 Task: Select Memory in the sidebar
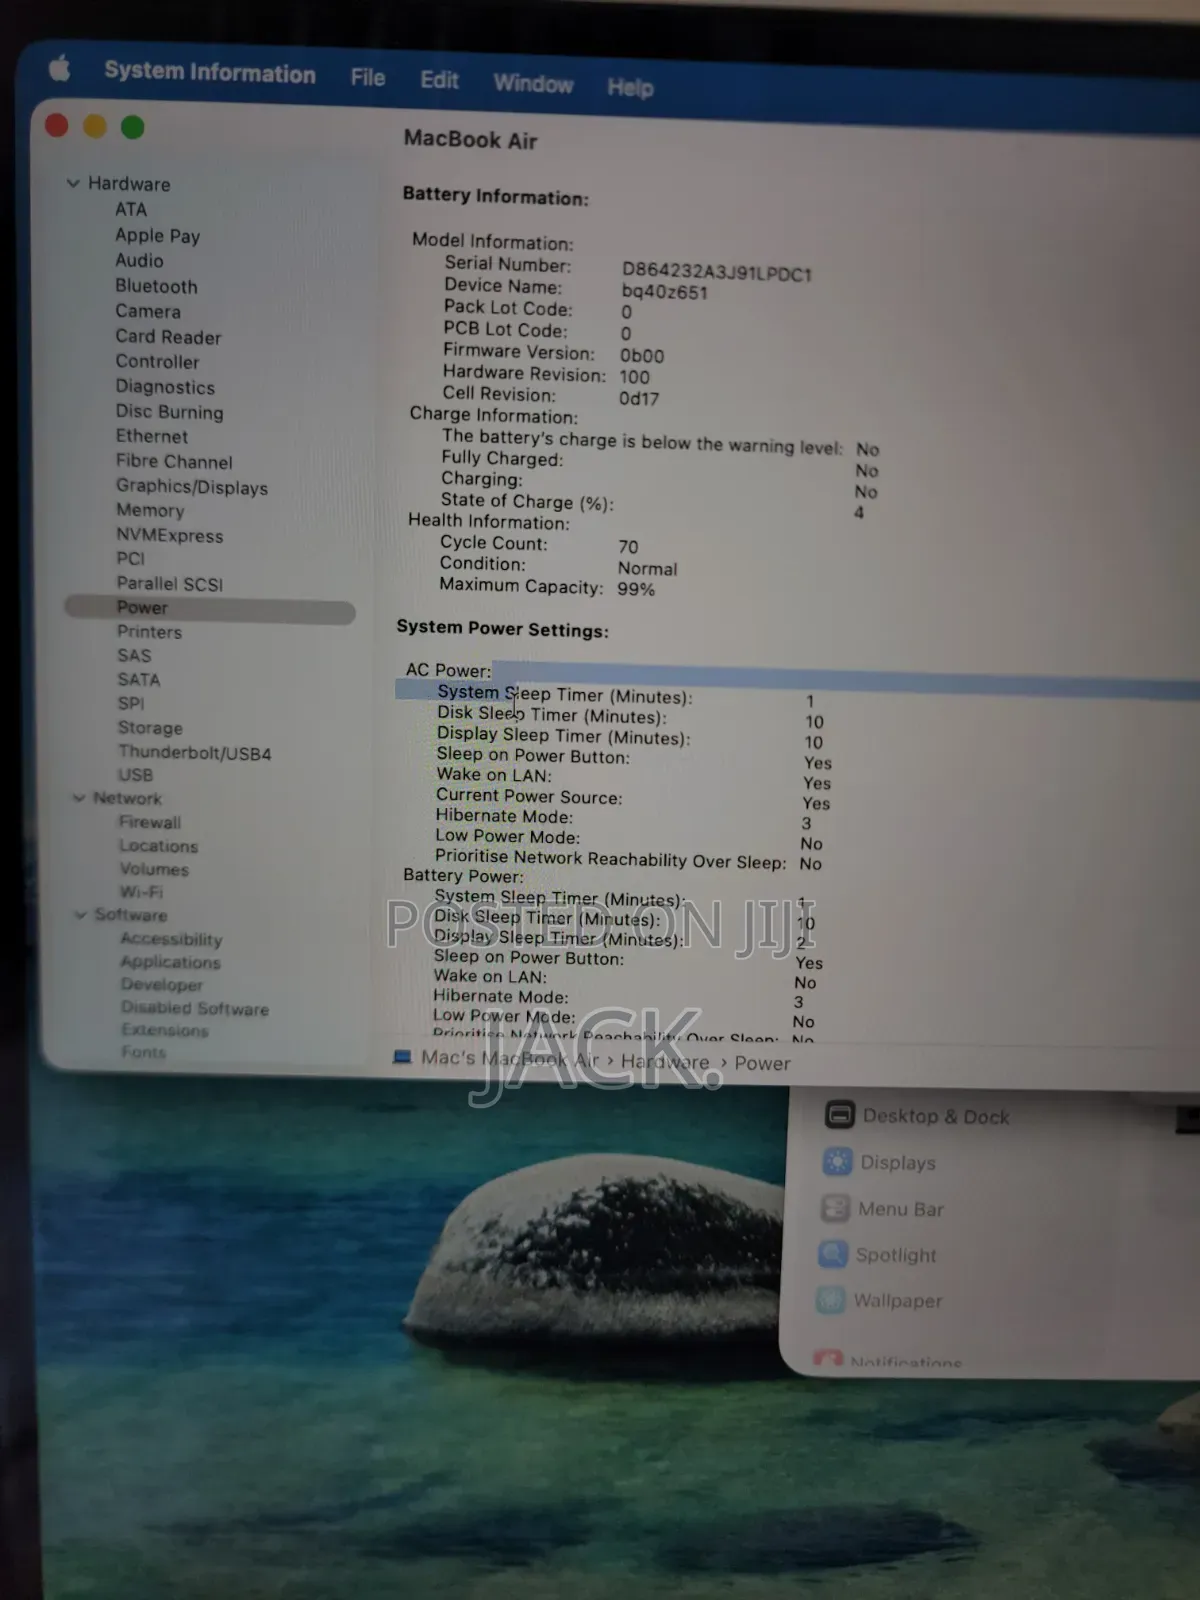pyautogui.click(x=150, y=510)
